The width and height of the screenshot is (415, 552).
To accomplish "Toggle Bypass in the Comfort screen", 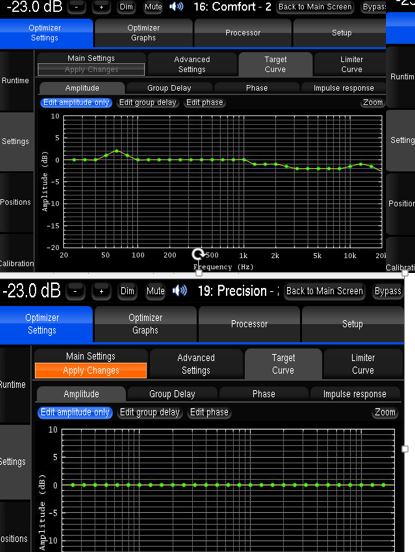I will coord(373,7).
